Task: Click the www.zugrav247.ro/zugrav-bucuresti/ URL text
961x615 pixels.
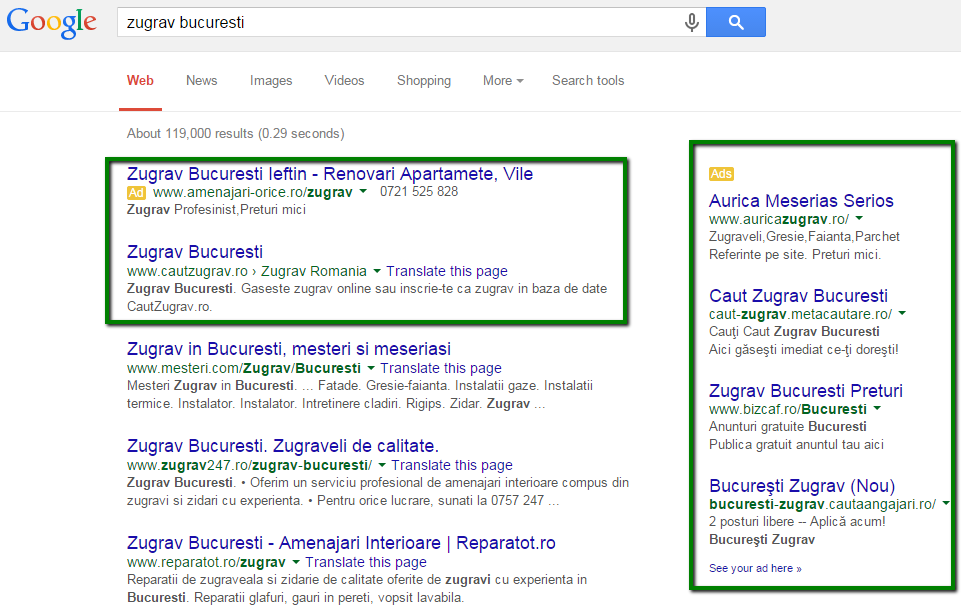Action: pos(249,465)
